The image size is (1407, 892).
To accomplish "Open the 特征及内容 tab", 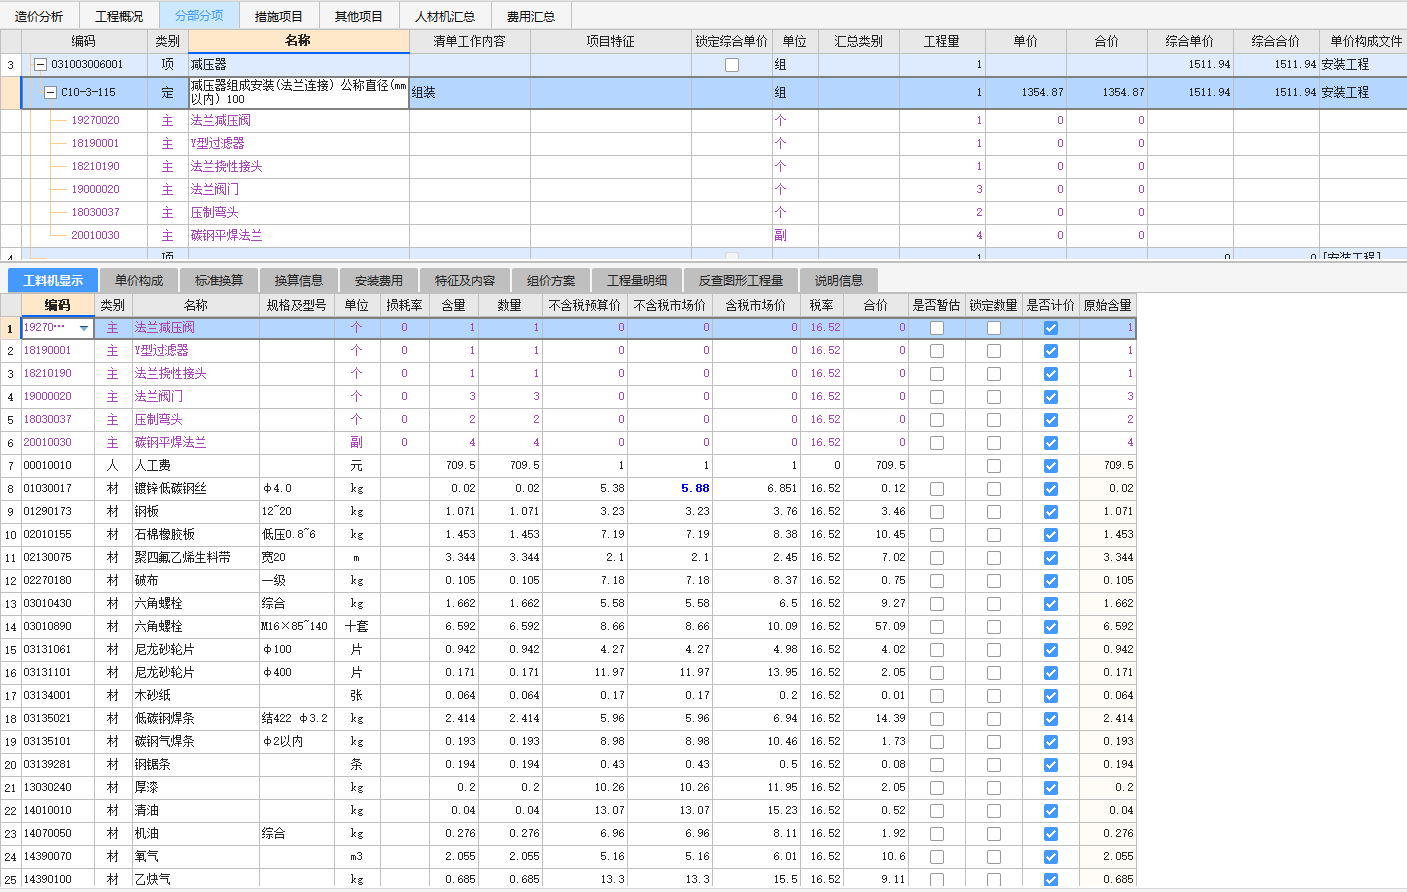I will click(465, 280).
